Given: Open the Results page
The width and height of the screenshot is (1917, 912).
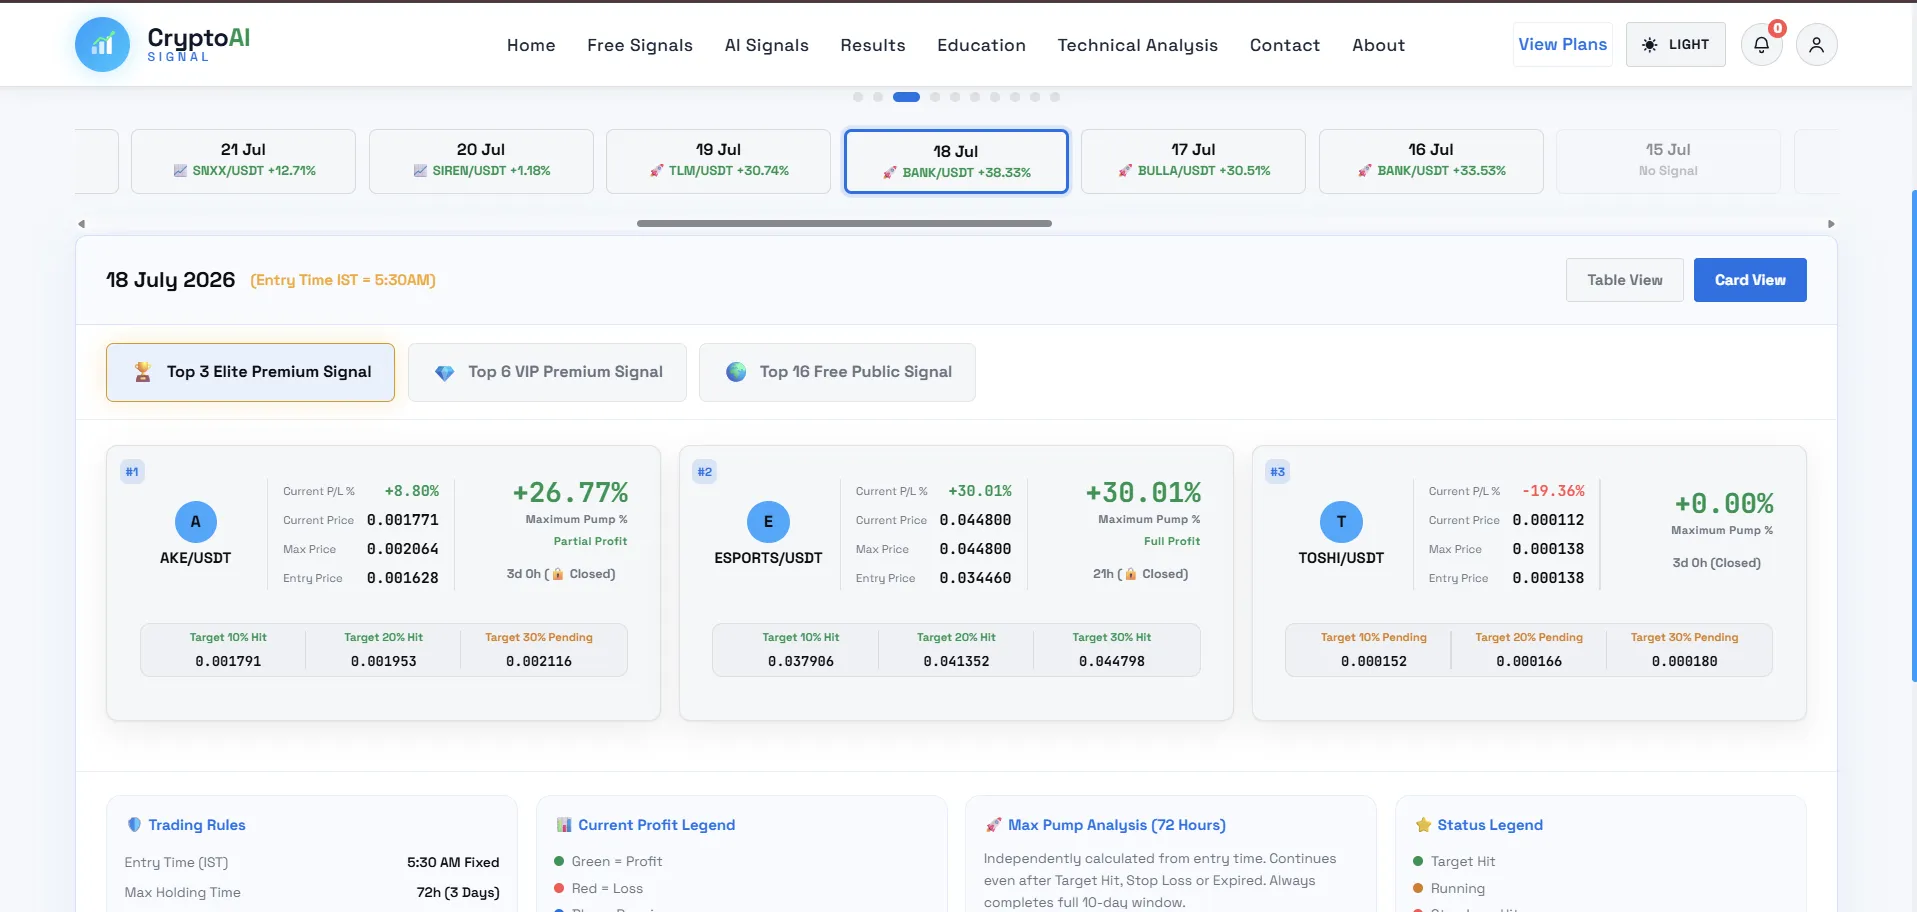Looking at the screenshot, I should (x=873, y=45).
